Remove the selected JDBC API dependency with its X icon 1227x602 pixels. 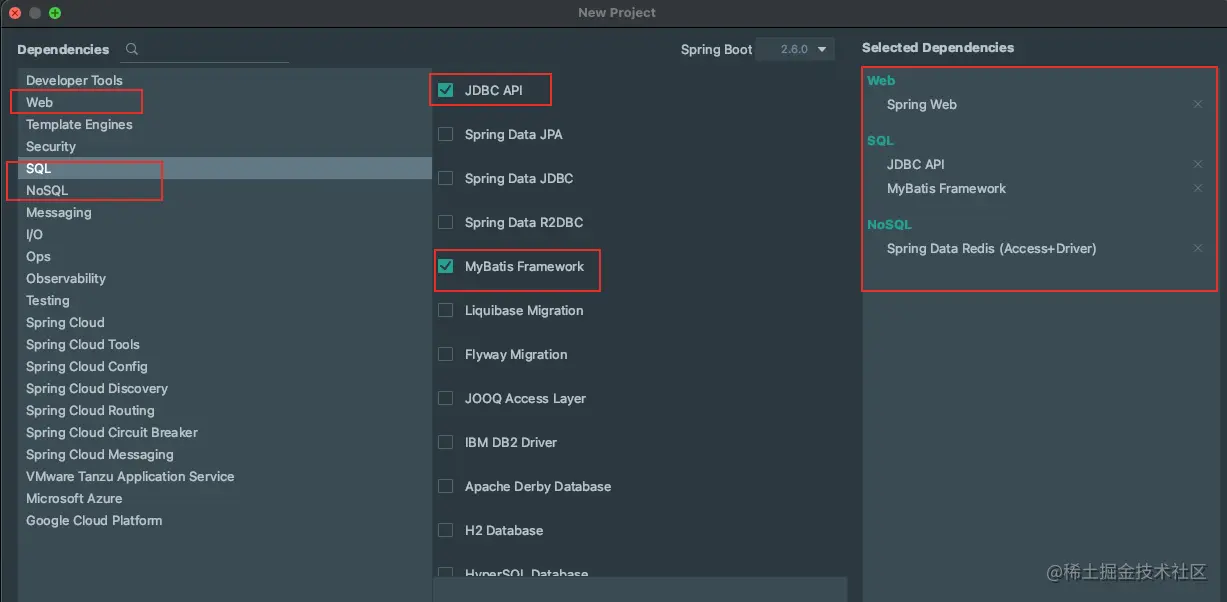(x=1198, y=164)
